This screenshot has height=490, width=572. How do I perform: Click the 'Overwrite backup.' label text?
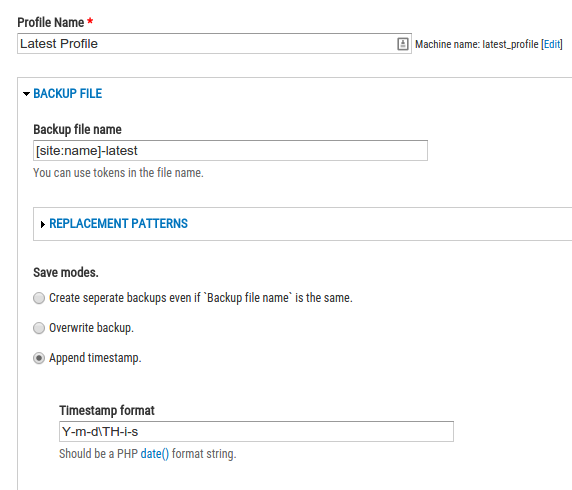click(92, 328)
